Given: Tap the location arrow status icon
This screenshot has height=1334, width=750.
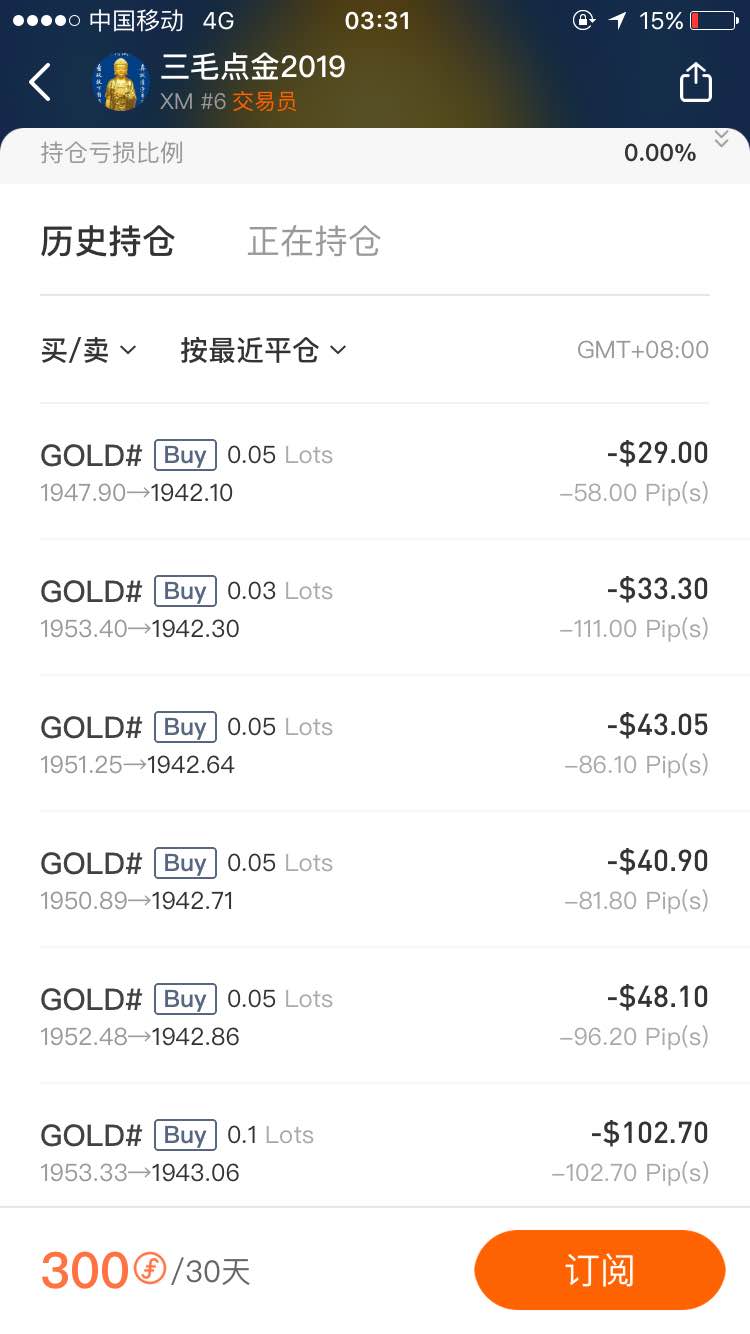Looking at the screenshot, I should pyautogui.click(x=618, y=20).
